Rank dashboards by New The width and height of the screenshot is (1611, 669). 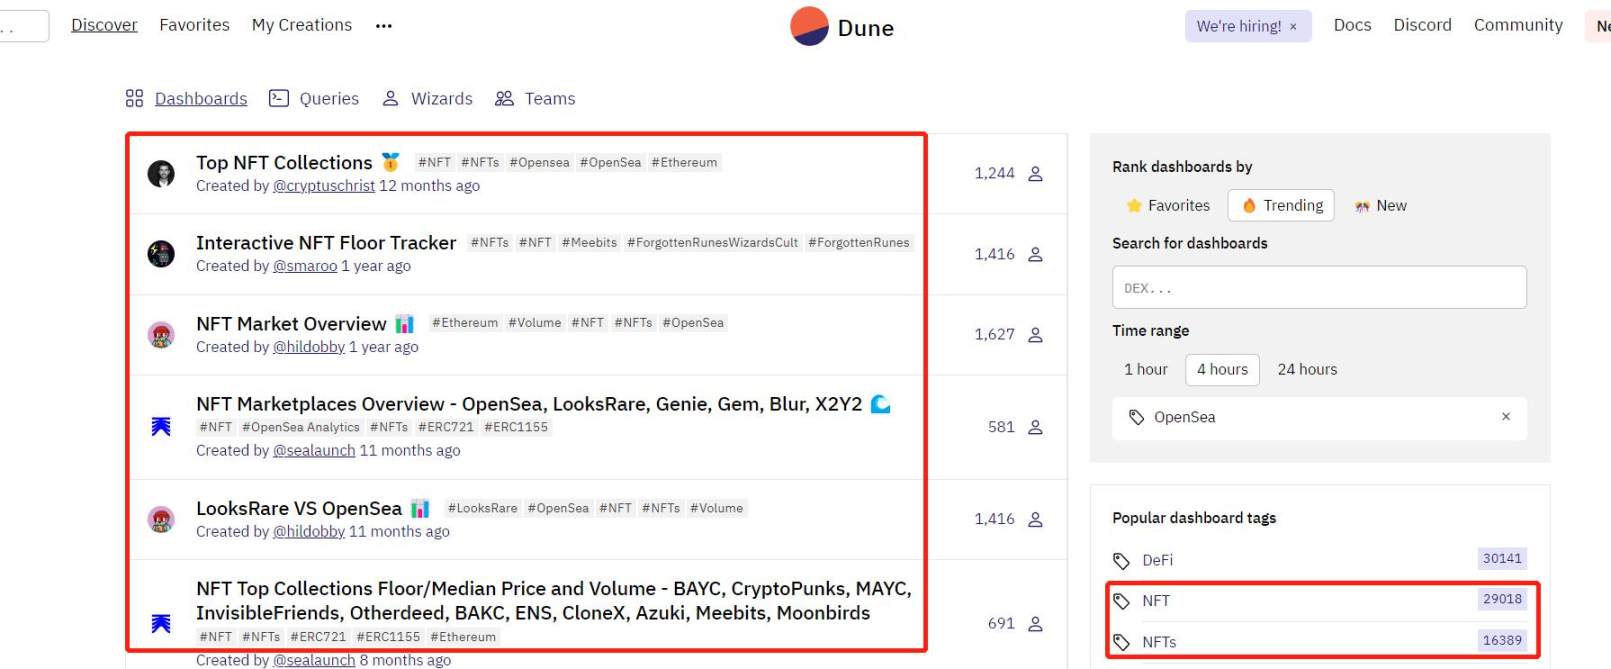1380,205
